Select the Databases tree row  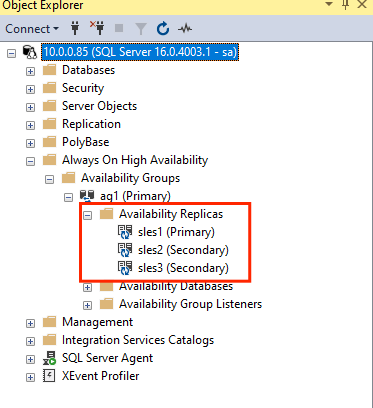click(88, 70)
